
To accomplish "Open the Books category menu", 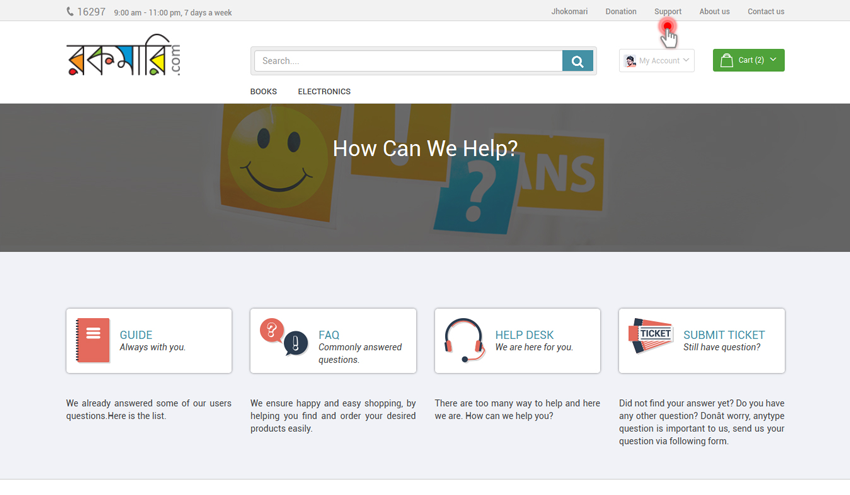I will [263, 91].
